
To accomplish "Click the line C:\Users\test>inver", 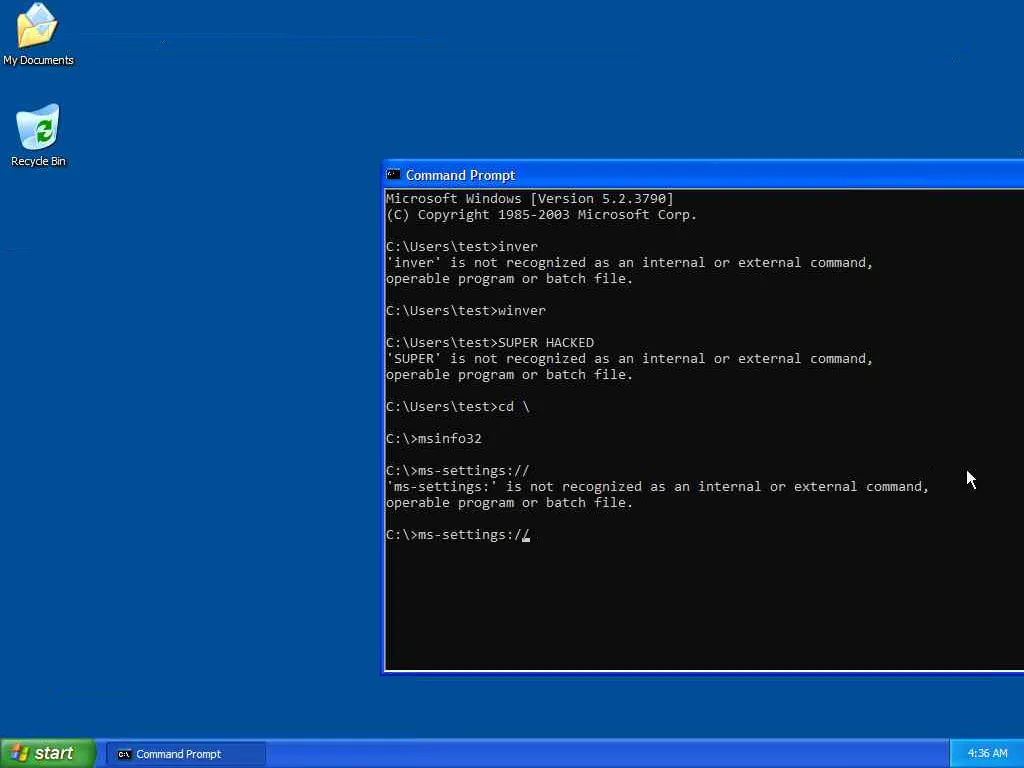I will point(462,247).
